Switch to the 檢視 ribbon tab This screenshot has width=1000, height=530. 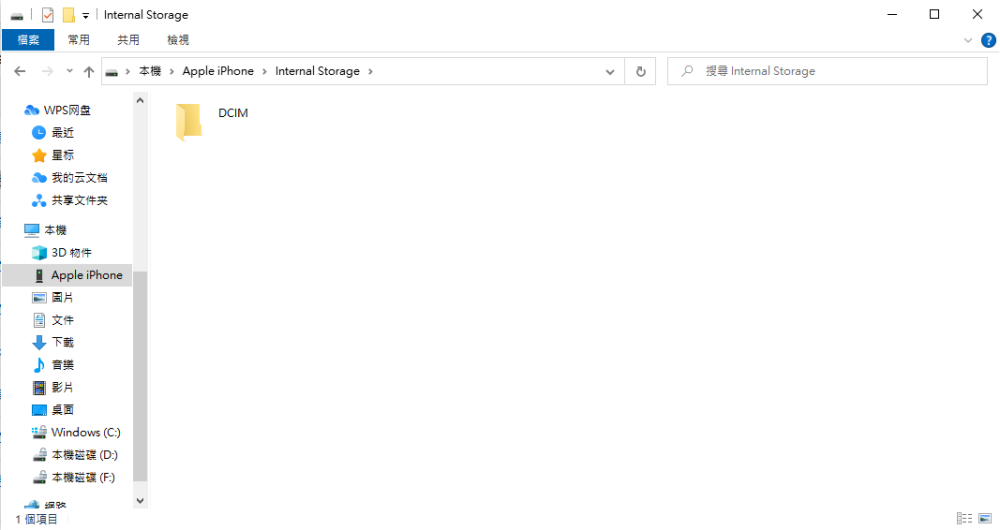coord(178,40)
